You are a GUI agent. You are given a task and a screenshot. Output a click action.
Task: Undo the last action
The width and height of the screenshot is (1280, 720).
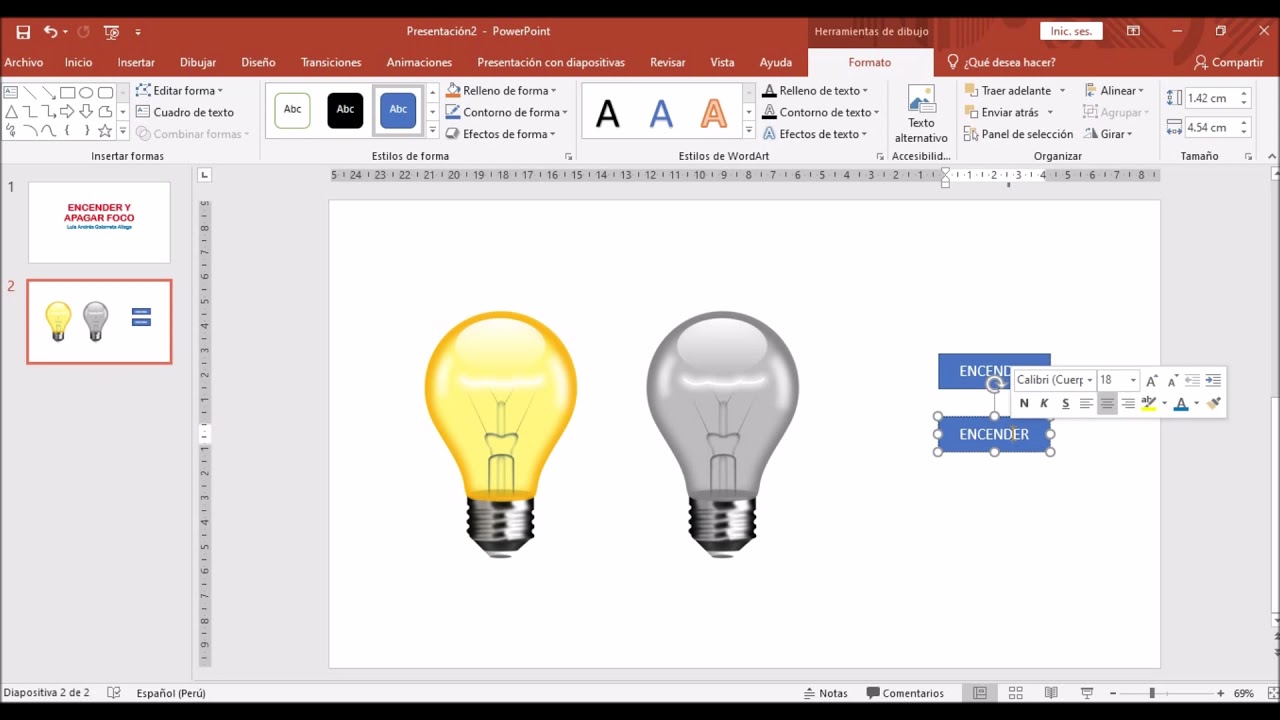[50, 32]
